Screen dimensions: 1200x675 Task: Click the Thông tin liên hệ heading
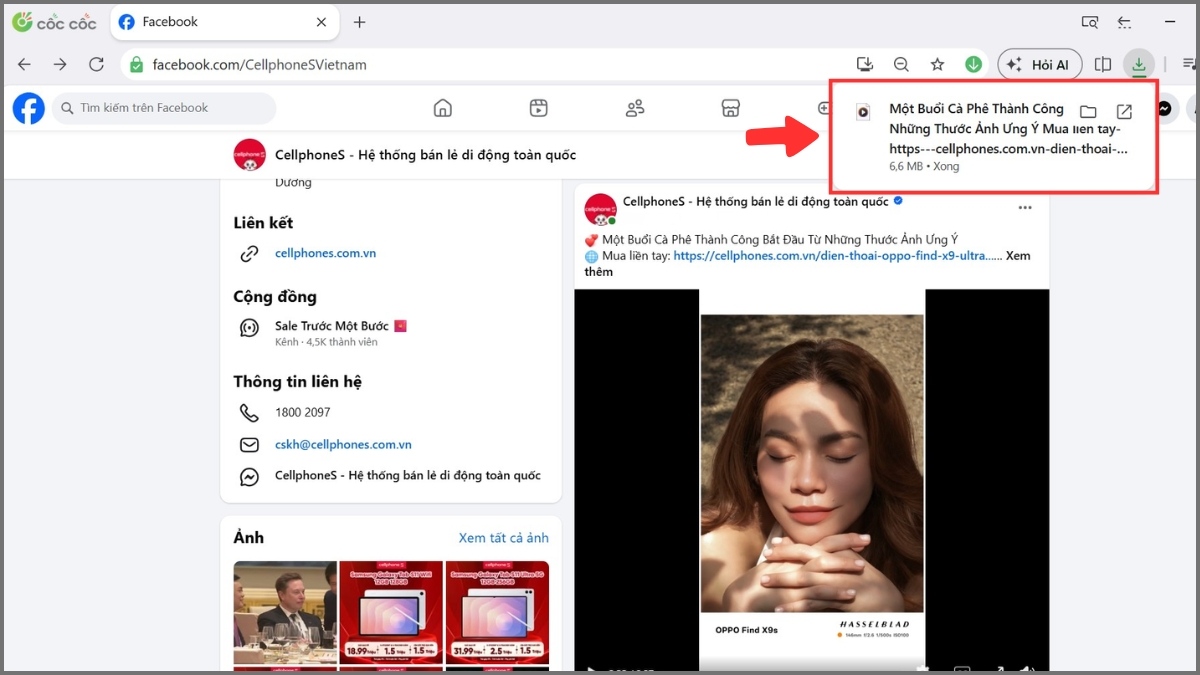(298, 382)
